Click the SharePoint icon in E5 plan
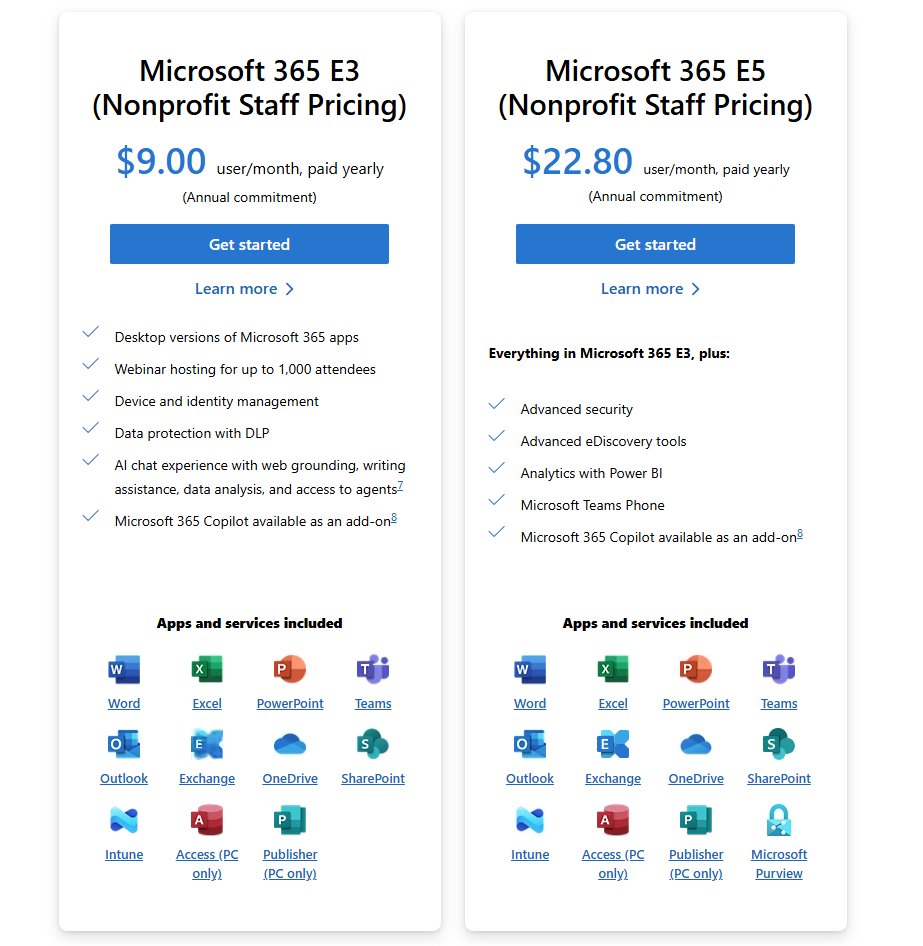The height and width of the screenshot is (946, 923). click(x=779, y=745)
